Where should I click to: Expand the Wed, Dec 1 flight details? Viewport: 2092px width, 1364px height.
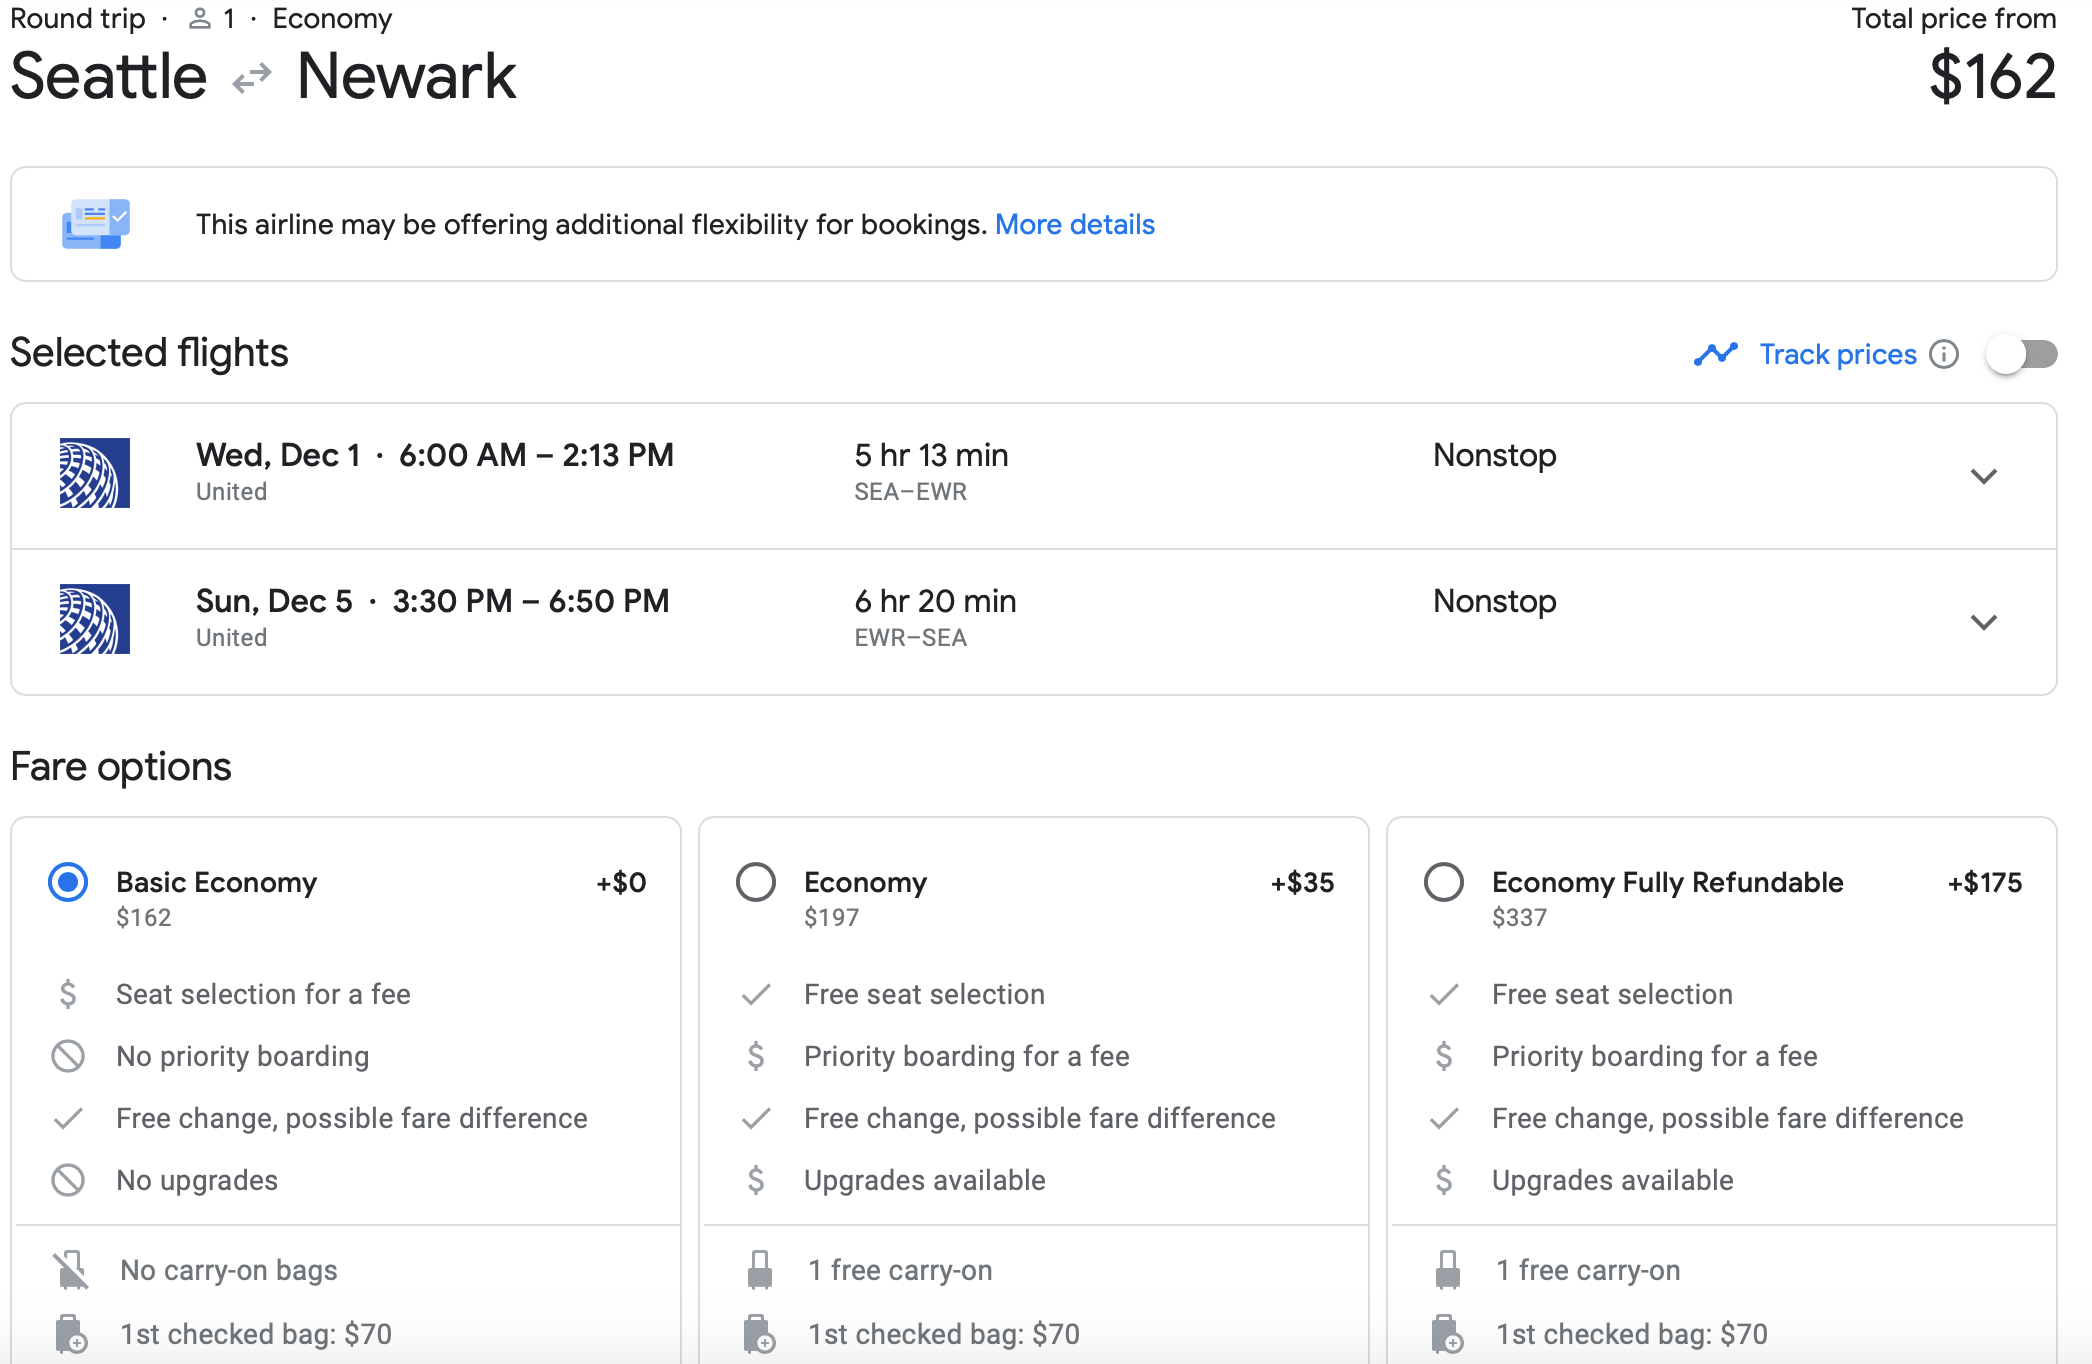[x=1983, y=476]
